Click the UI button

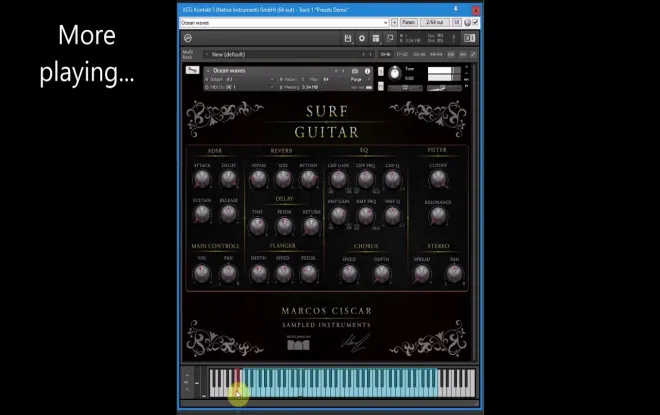456,23
